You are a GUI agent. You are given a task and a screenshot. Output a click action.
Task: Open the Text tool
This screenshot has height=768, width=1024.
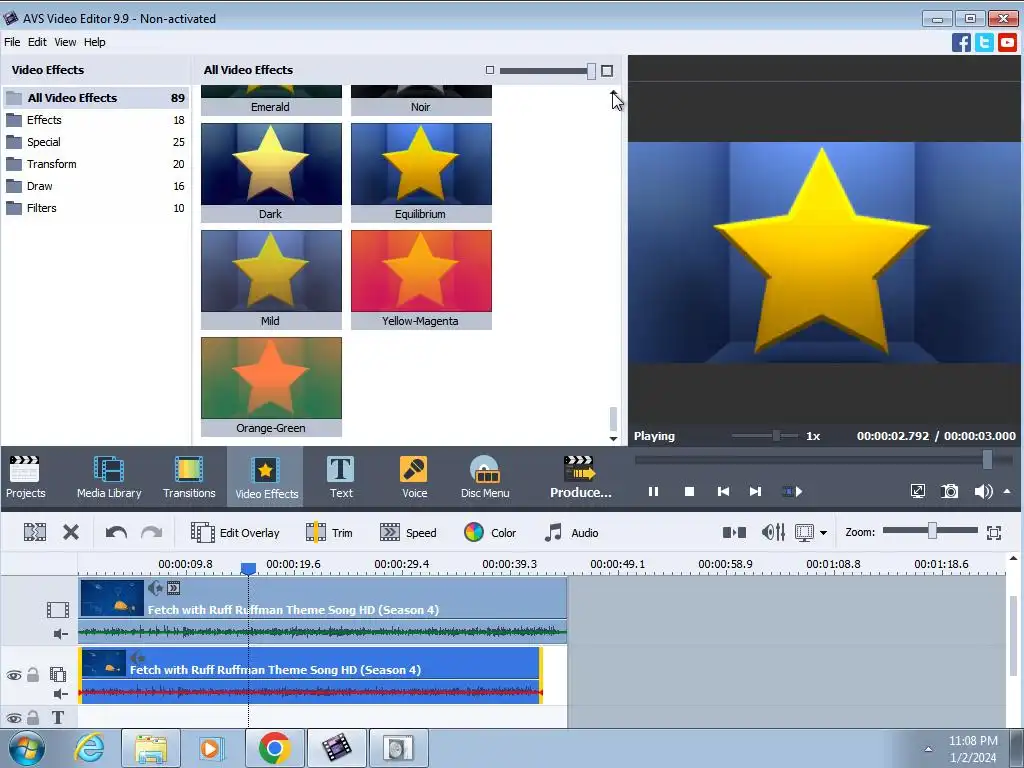pos(341,477)
